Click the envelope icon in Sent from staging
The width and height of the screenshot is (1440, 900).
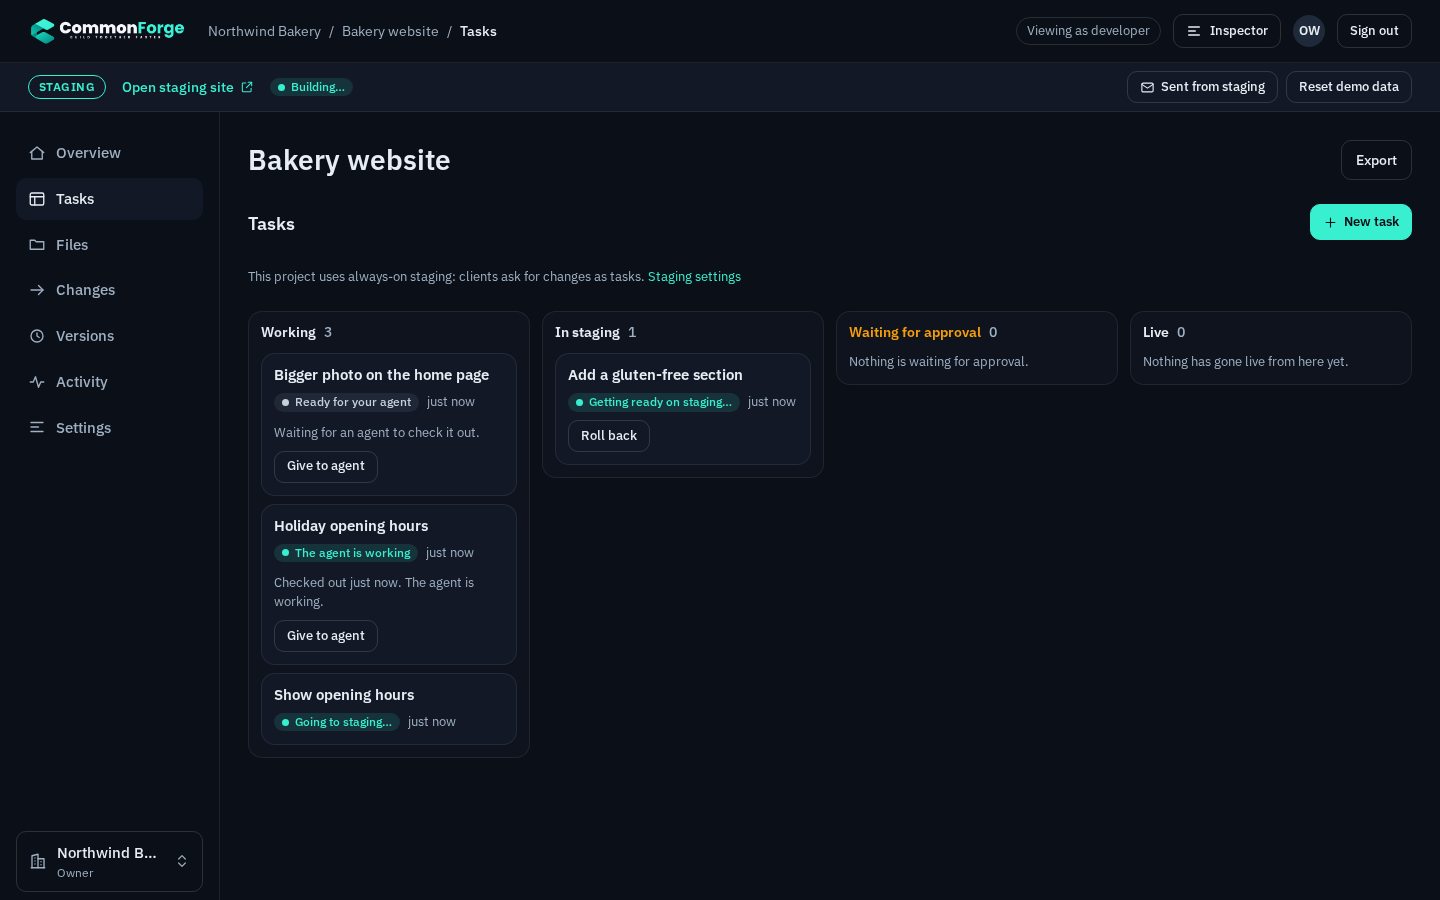[x=1147, y=87]
